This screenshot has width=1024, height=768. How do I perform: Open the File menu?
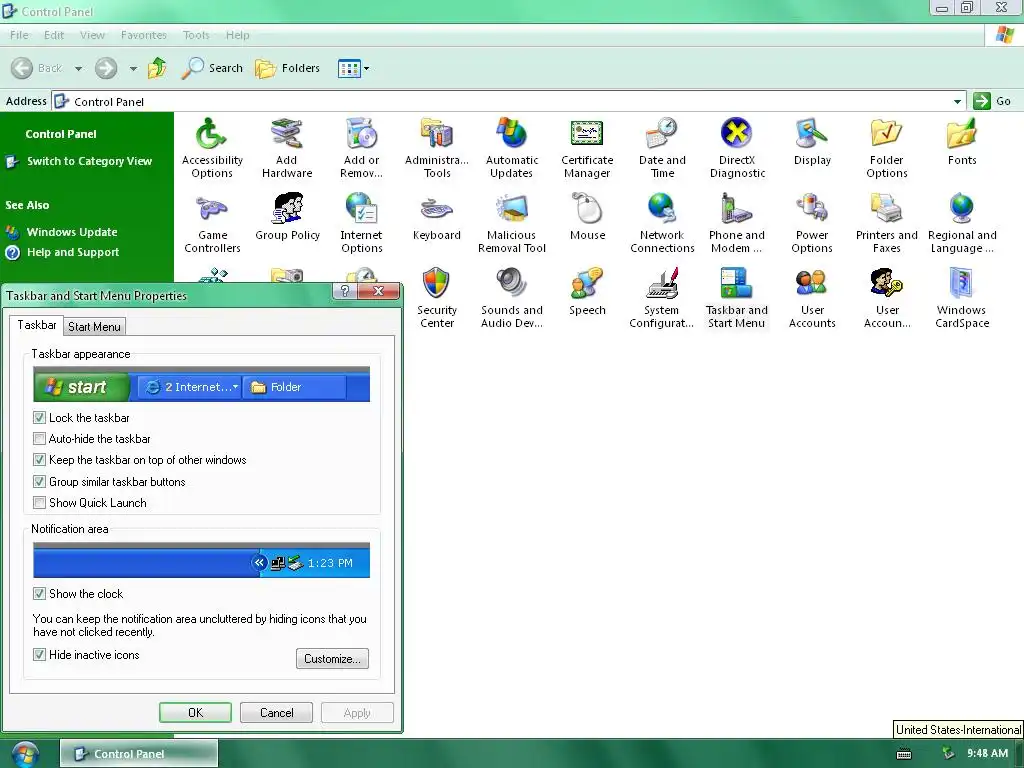(19, 35)
